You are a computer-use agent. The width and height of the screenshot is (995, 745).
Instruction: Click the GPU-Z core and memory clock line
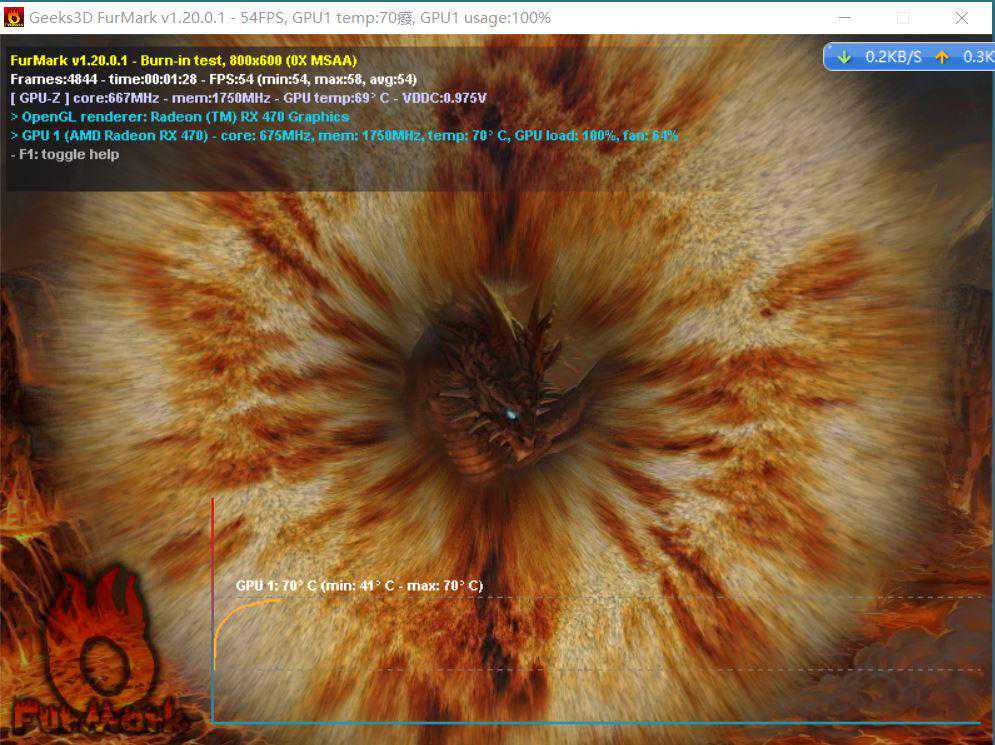[x=248, y=98]
